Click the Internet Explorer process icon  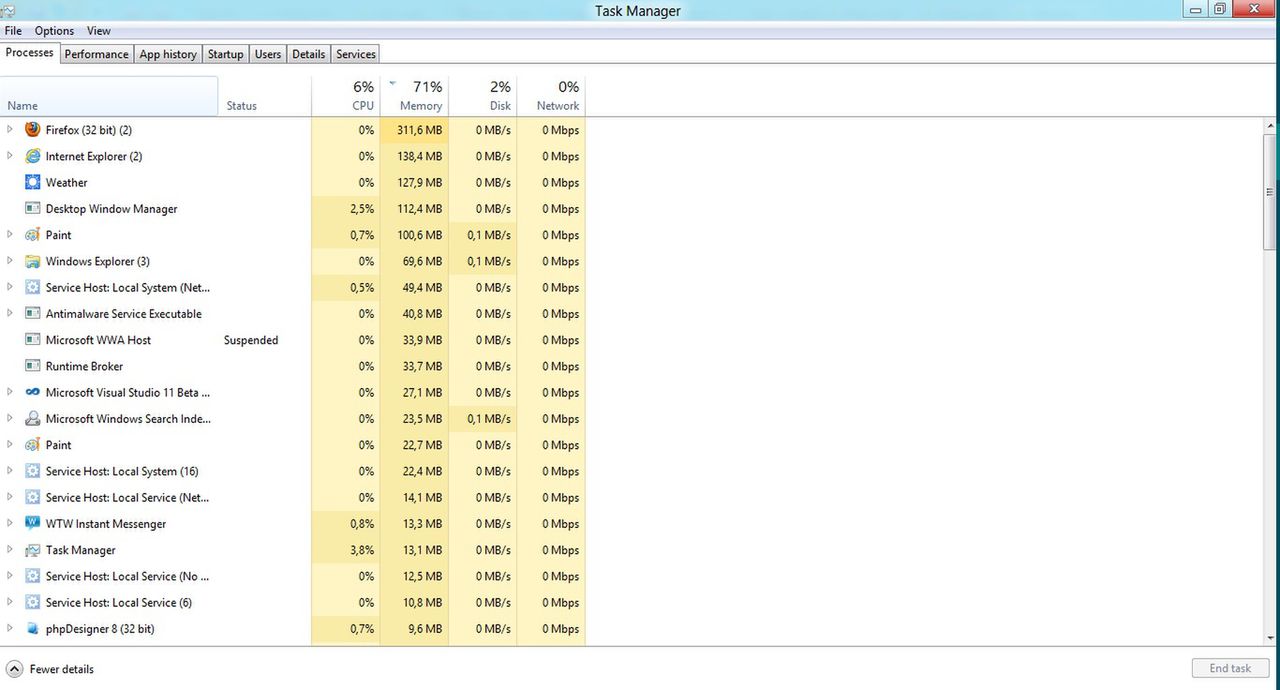(32, 156)
